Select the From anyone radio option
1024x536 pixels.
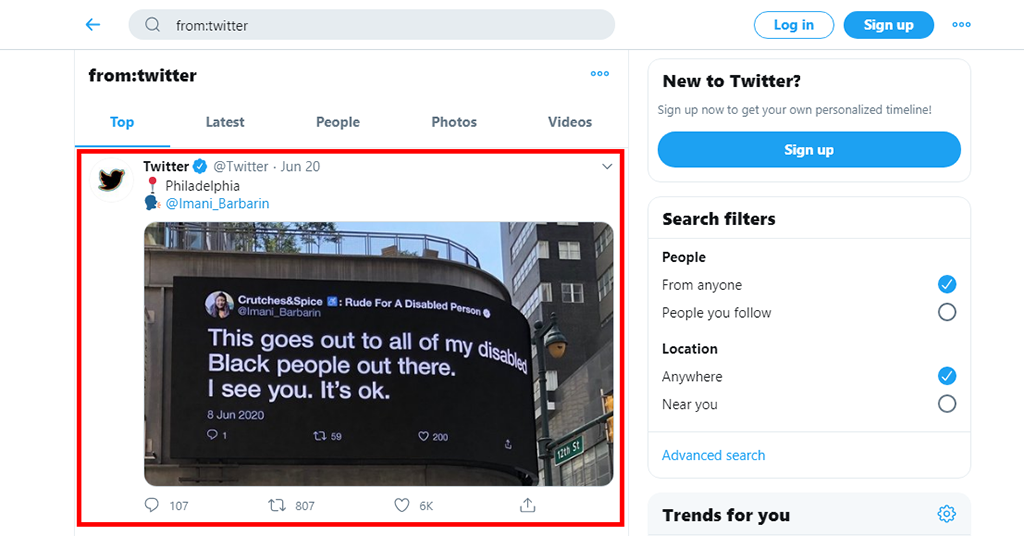click(x=946, y=284)
